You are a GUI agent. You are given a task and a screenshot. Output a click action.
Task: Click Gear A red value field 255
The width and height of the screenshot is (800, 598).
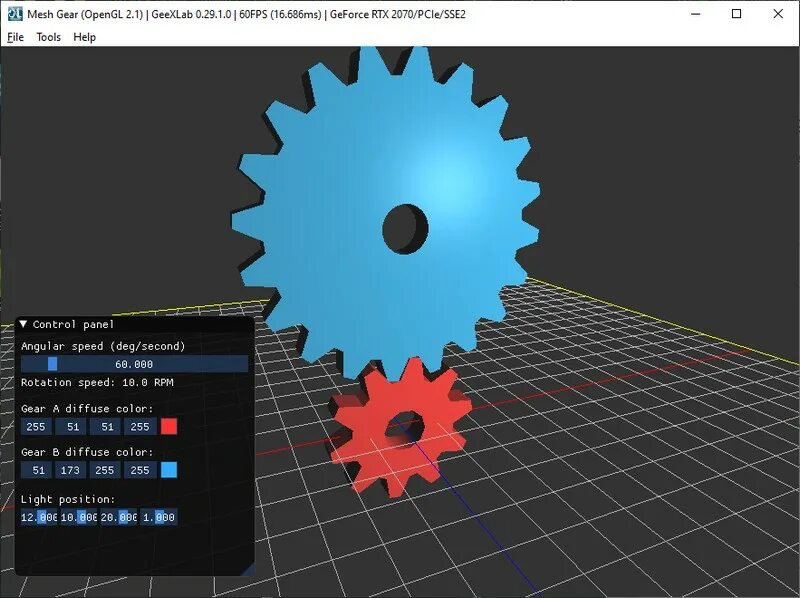pos(36,427)
